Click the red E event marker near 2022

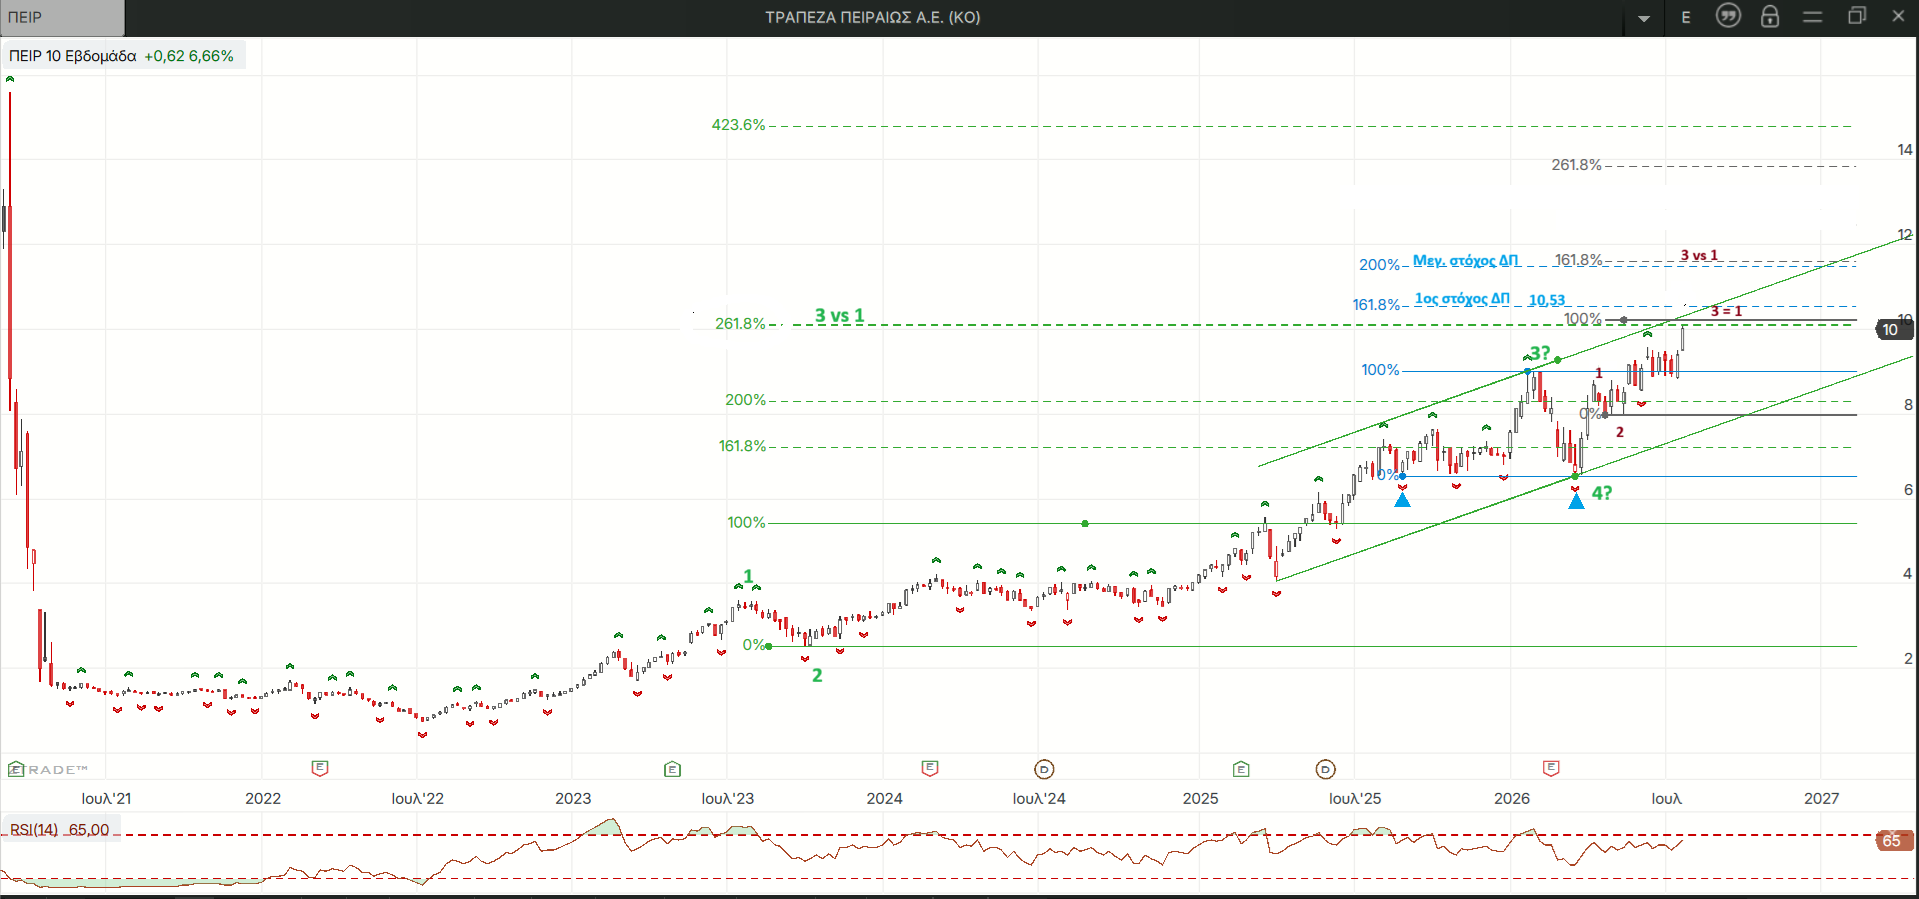coord(320,768)
